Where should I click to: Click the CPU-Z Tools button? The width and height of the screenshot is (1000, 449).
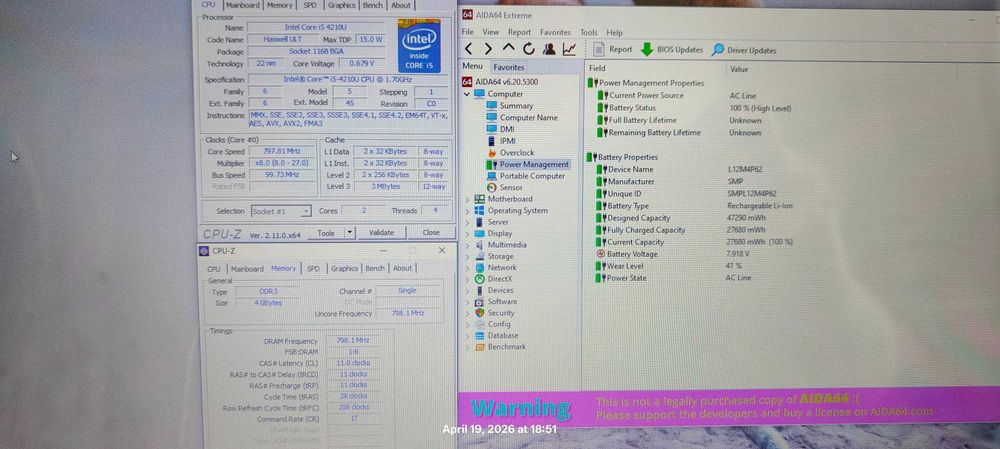[326, 233]
